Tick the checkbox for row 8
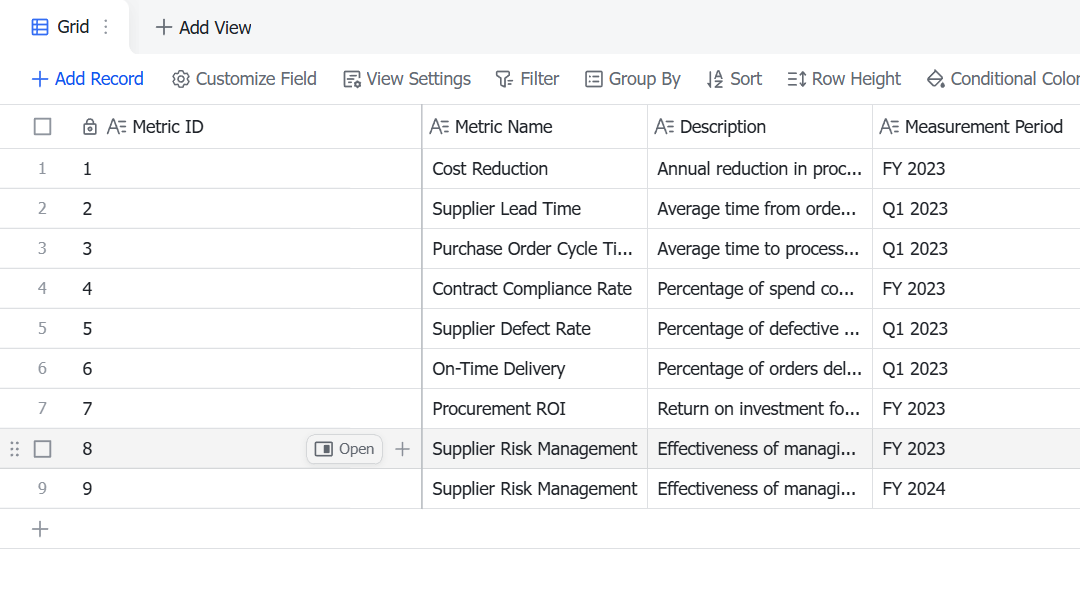Screen dimensions: 1080x600 [x=43, y=449]
